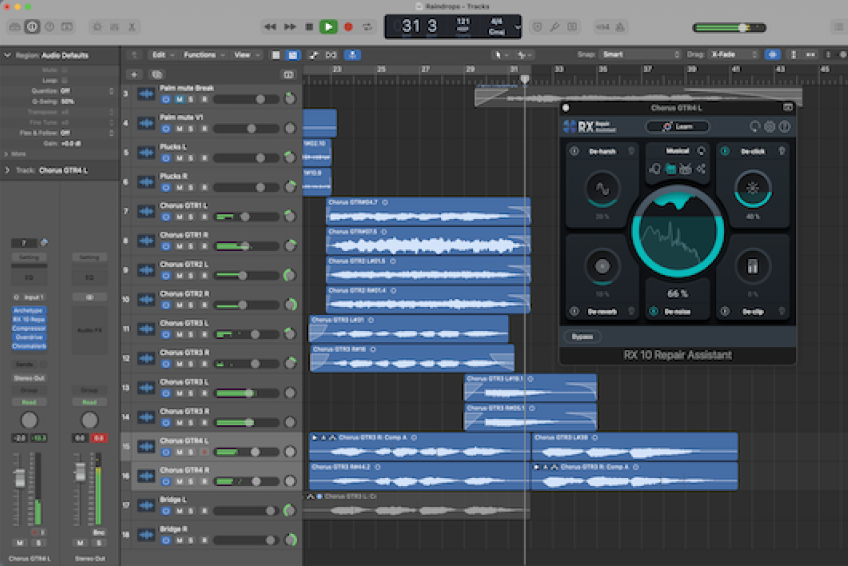Click the Stop transport button
This screenshot has width=848, height=566.
pyautogui.click(x=309, y=26)
